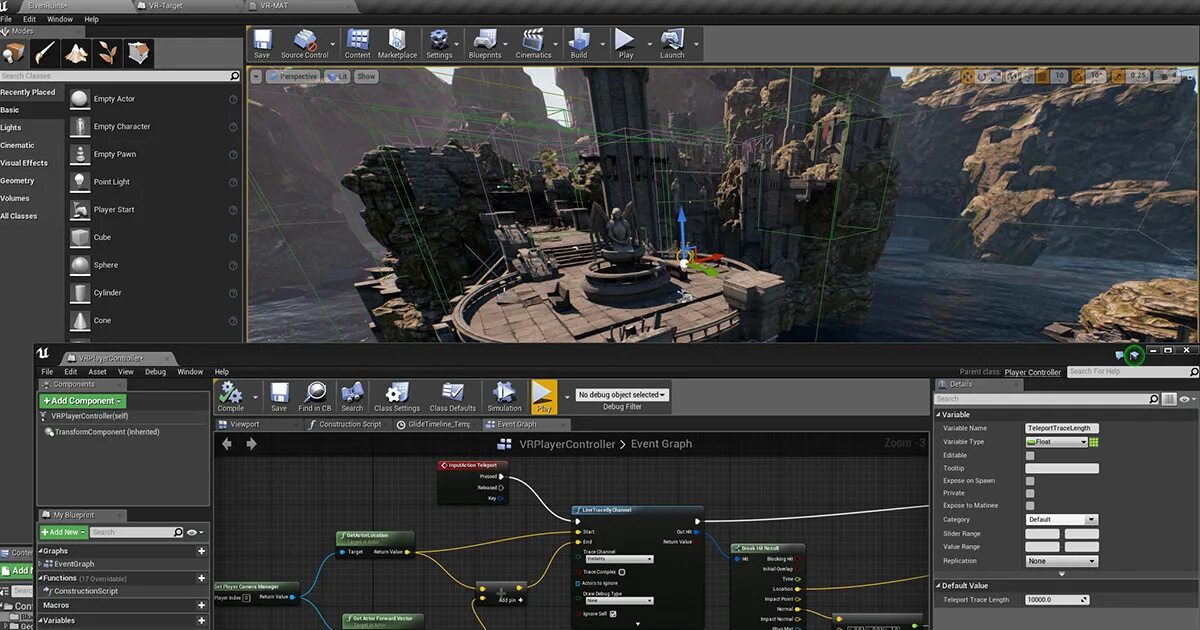Screen dimensions: 1200x630
Task: Click the Teleport Trace Length value field
Action: (x=1058, y=600)
